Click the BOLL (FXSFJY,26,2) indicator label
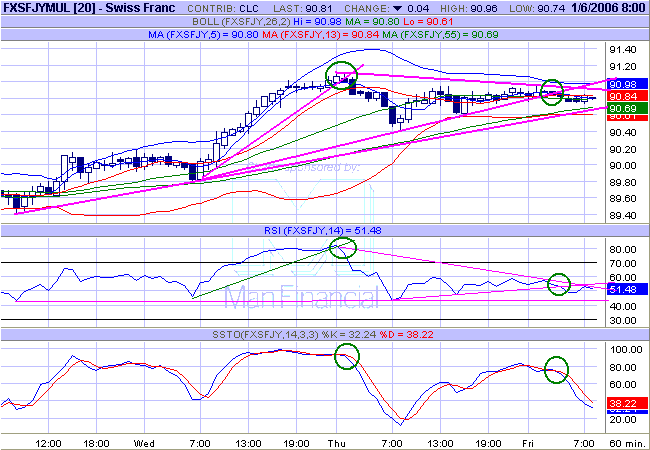 click(x=239, y=22)
